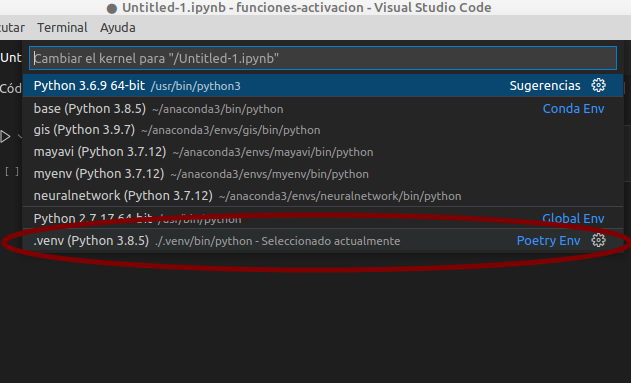Image resolution: width=631 pixels, height=383 pixels.
Task: Click the Sugerencias label
Action: point(545,86)
